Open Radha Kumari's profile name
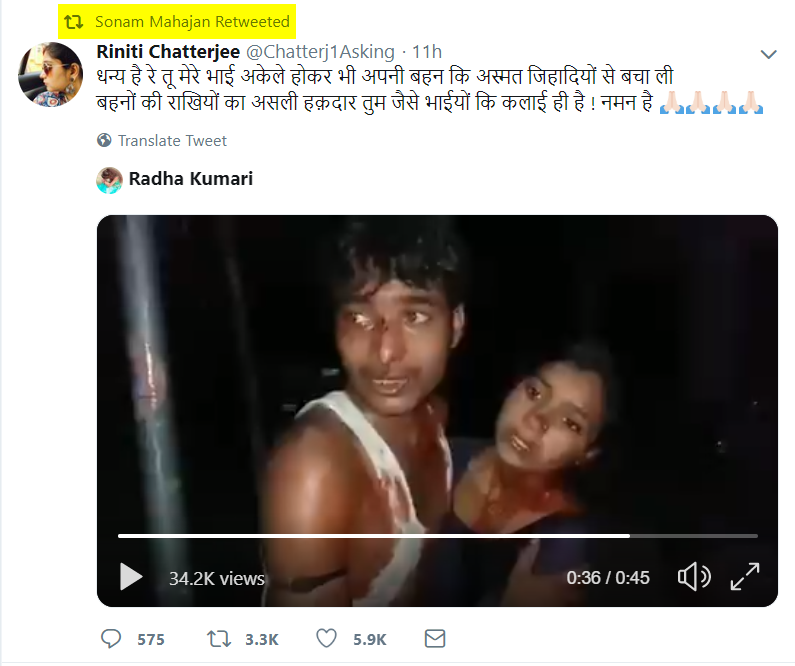The width and height of the screenshot is (795, 666). (x=191, y=179)
